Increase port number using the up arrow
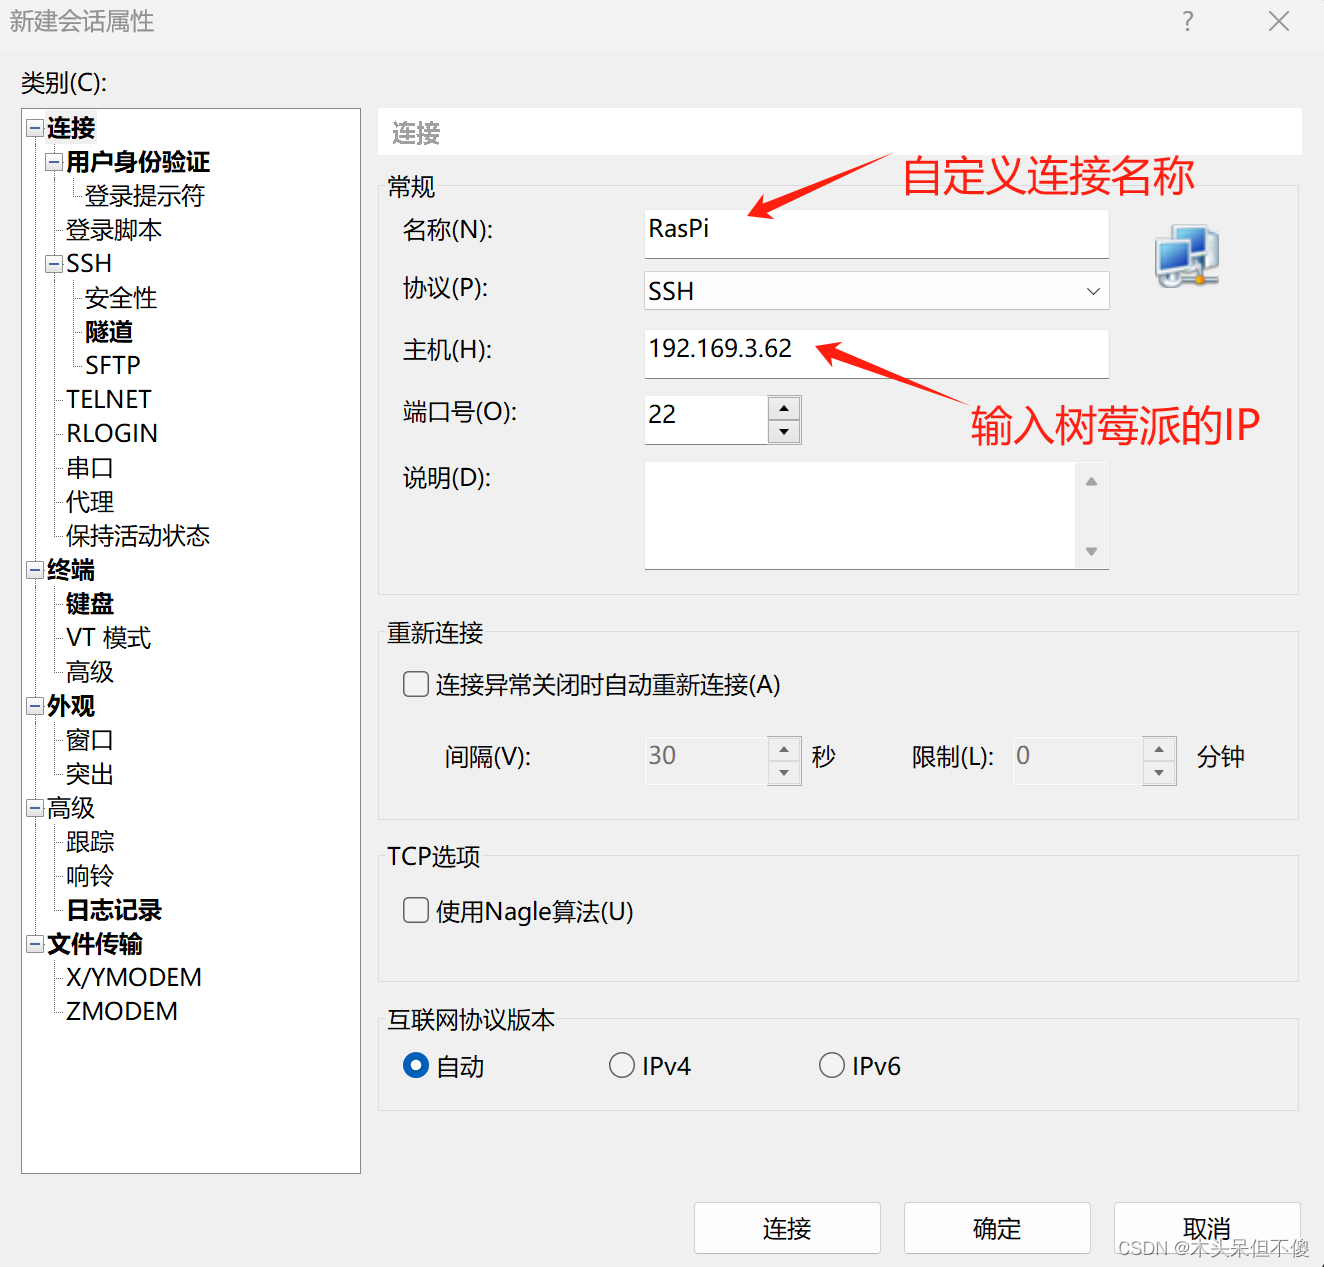 [x=785, y=408]
